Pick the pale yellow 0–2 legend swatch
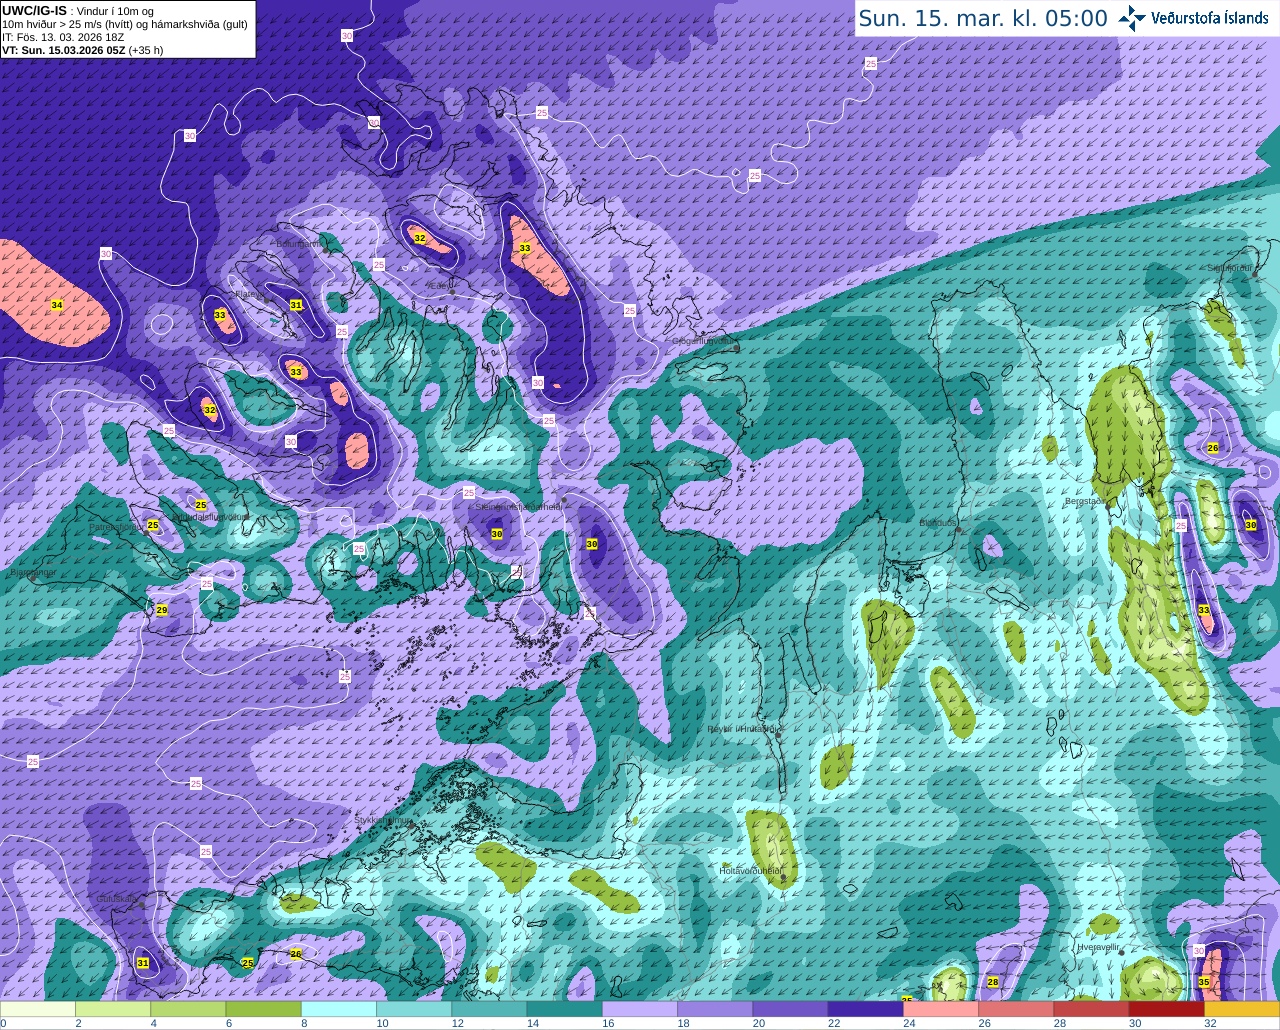Image resolution: width=1280 pixels, height=1030 pixels. click(x=38, y=1009)
